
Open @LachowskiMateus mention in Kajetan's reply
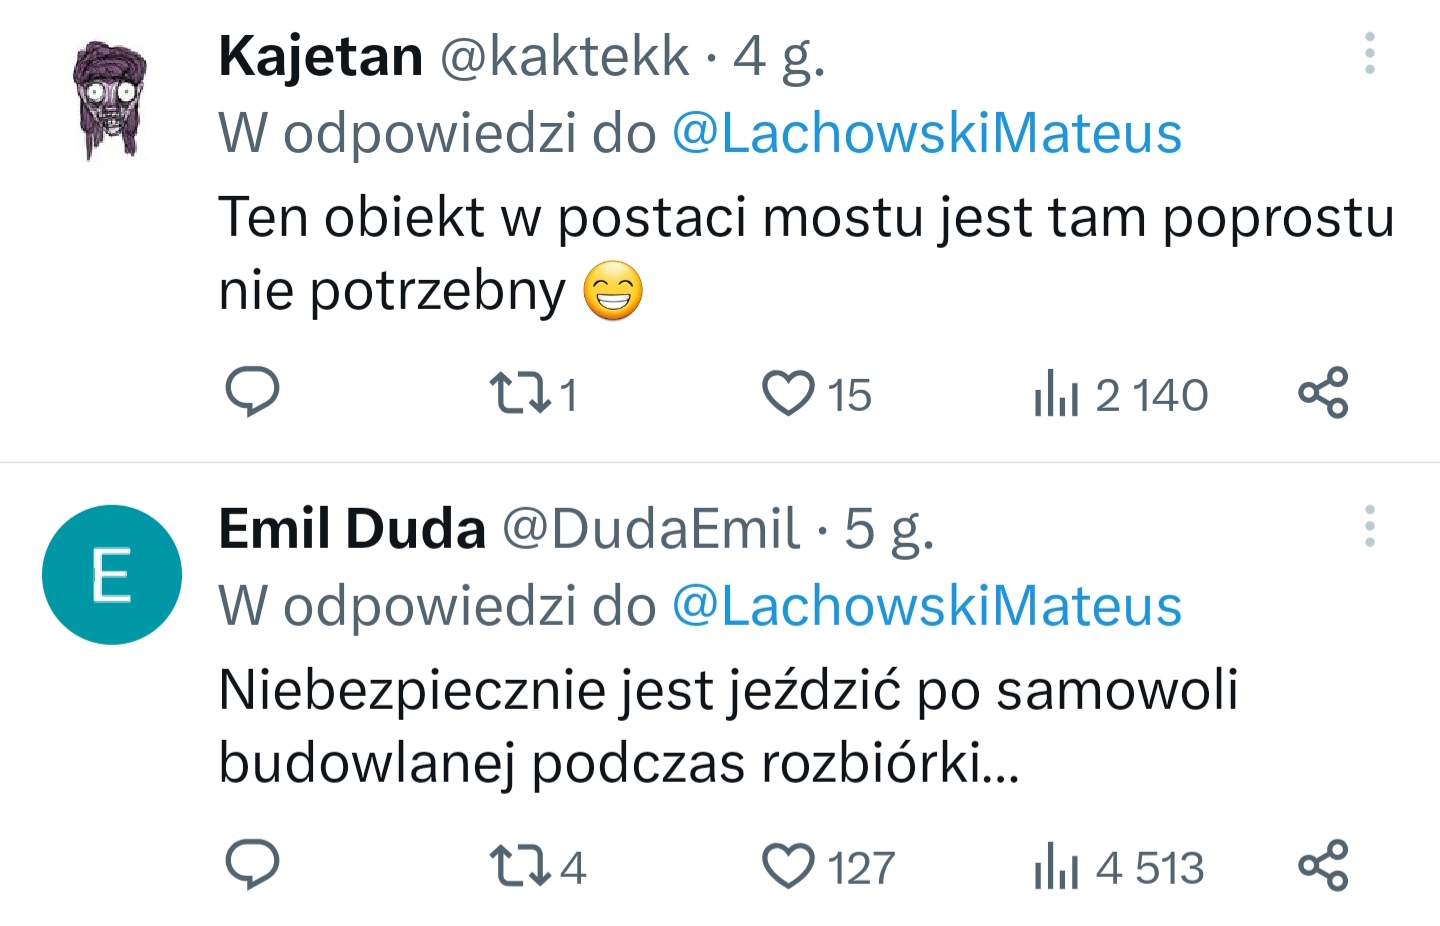point(927,133)
